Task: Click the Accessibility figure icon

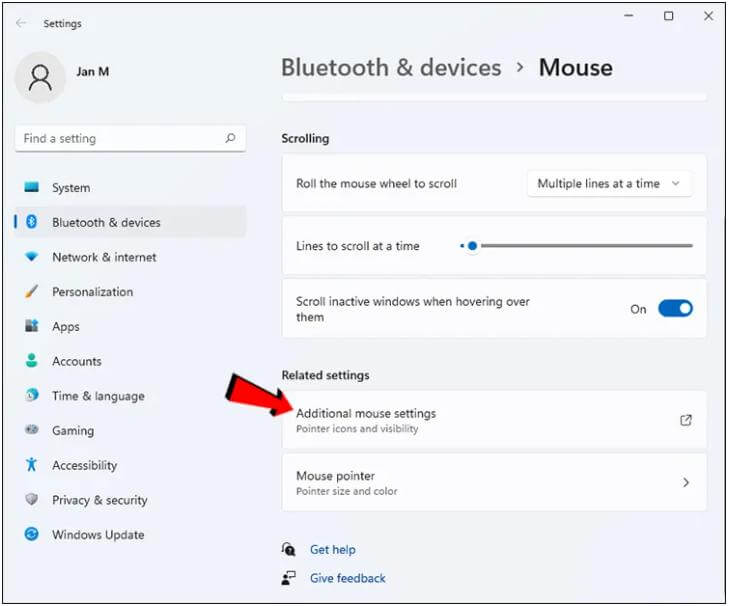Action: (32, 464)
